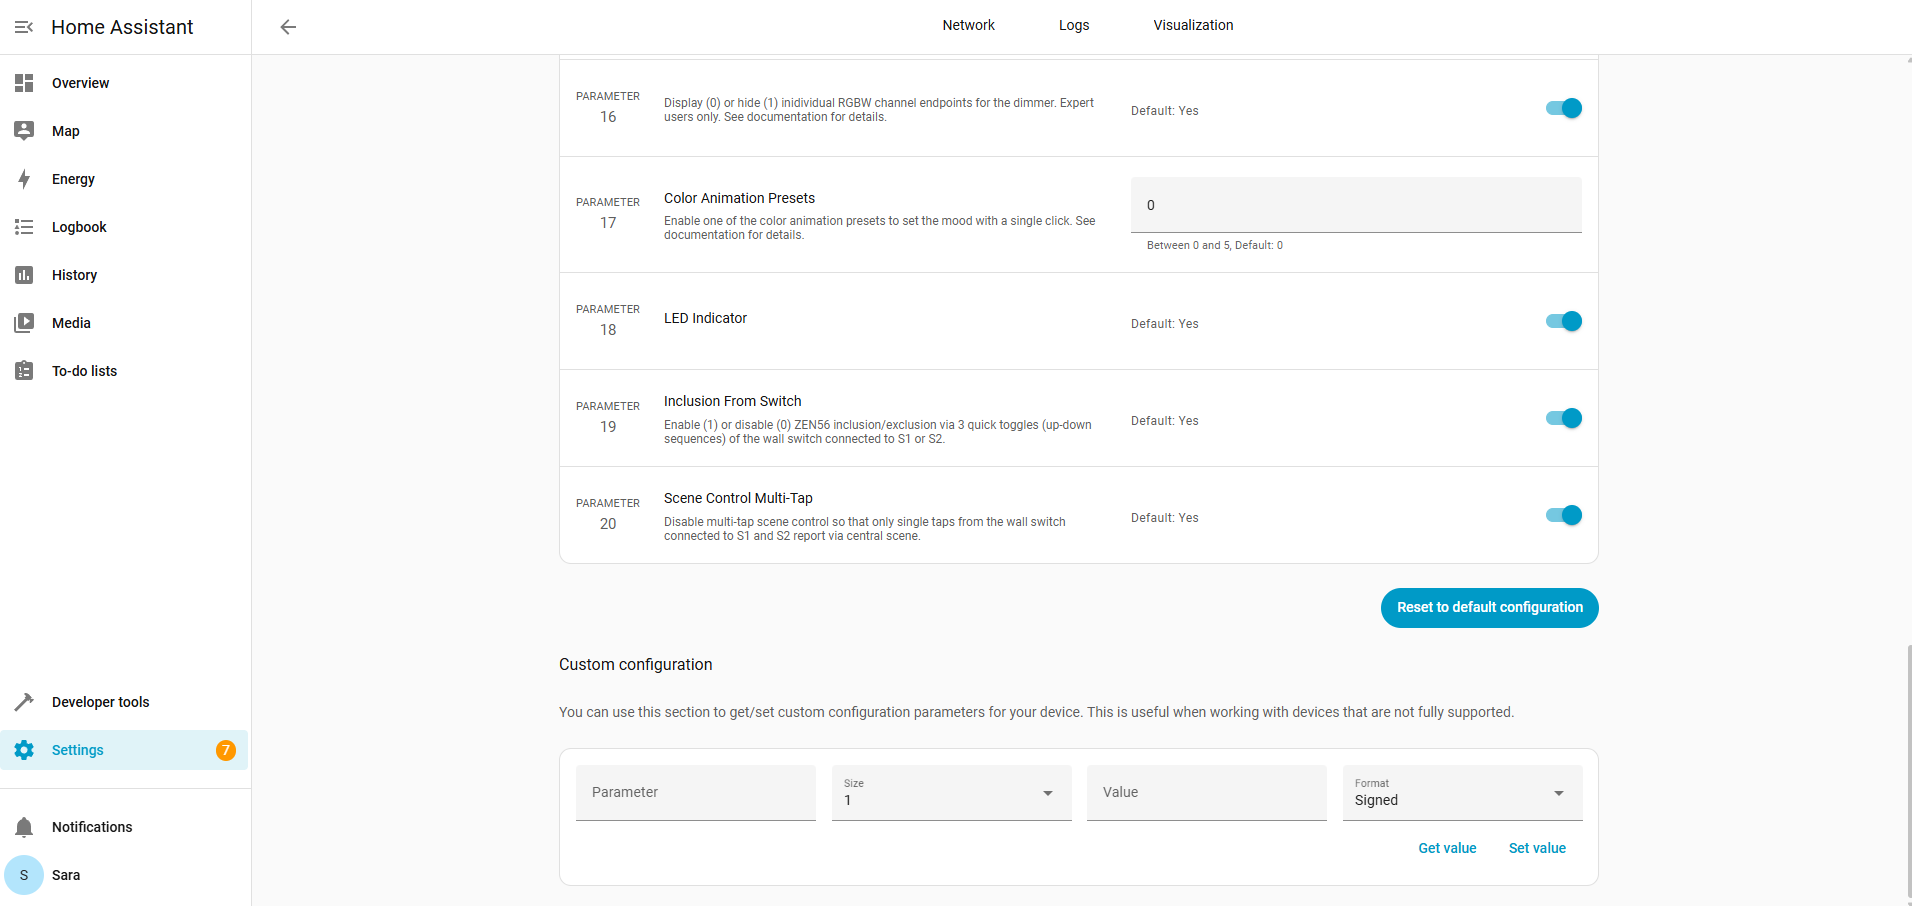Toggle the LED Indicator switch
The image size is (1912, 906).
pyautogui.click(x=1563, y=321)
